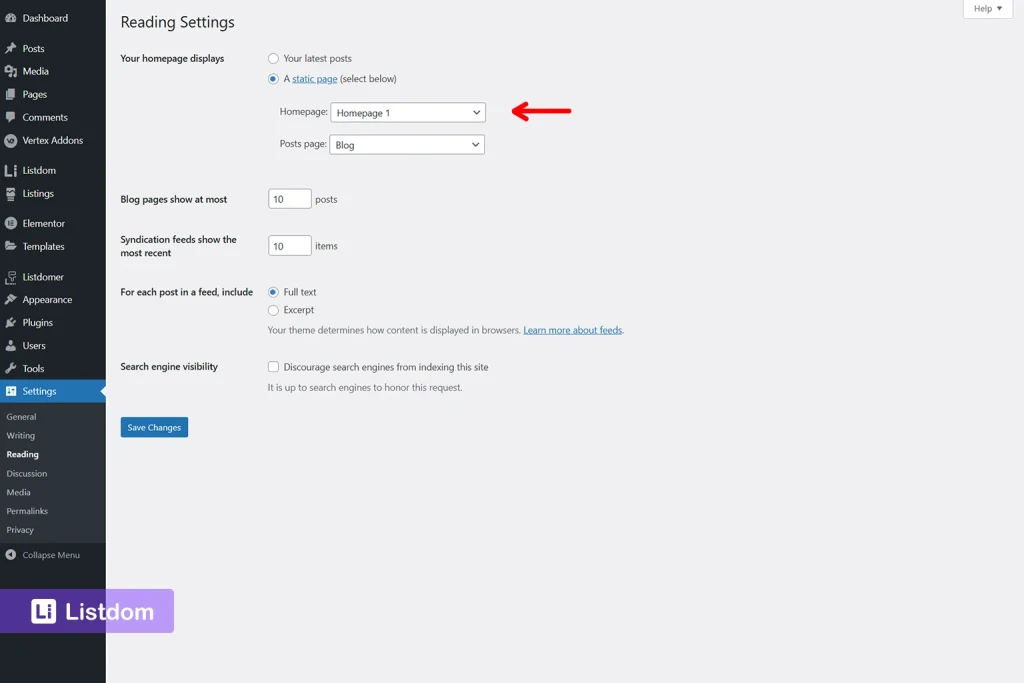Select the 'Excerpt' feed option
The width and height of the screenshot is (1024, 683).
click(x=272, y=310)
